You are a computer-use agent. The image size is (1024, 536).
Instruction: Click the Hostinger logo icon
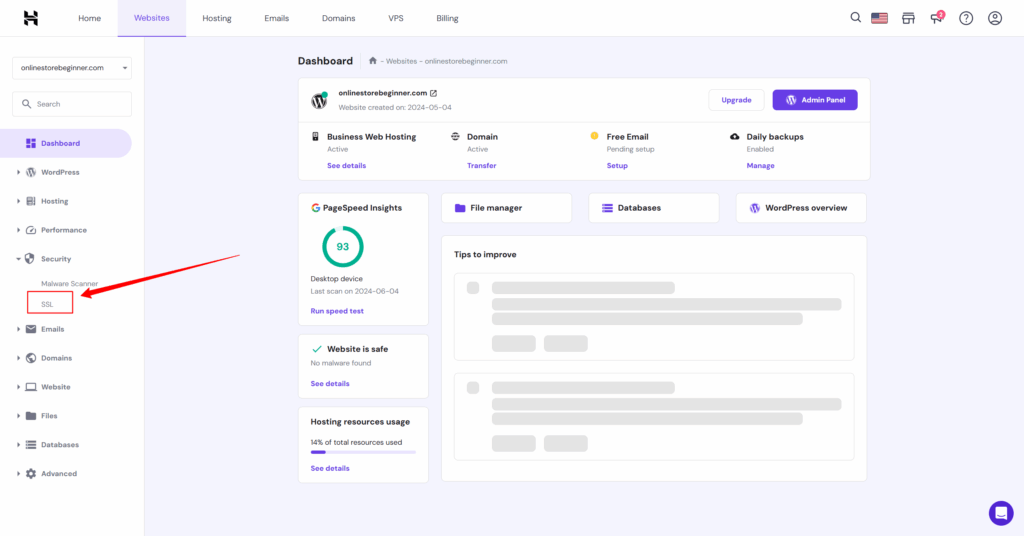(x=31, y=18)
